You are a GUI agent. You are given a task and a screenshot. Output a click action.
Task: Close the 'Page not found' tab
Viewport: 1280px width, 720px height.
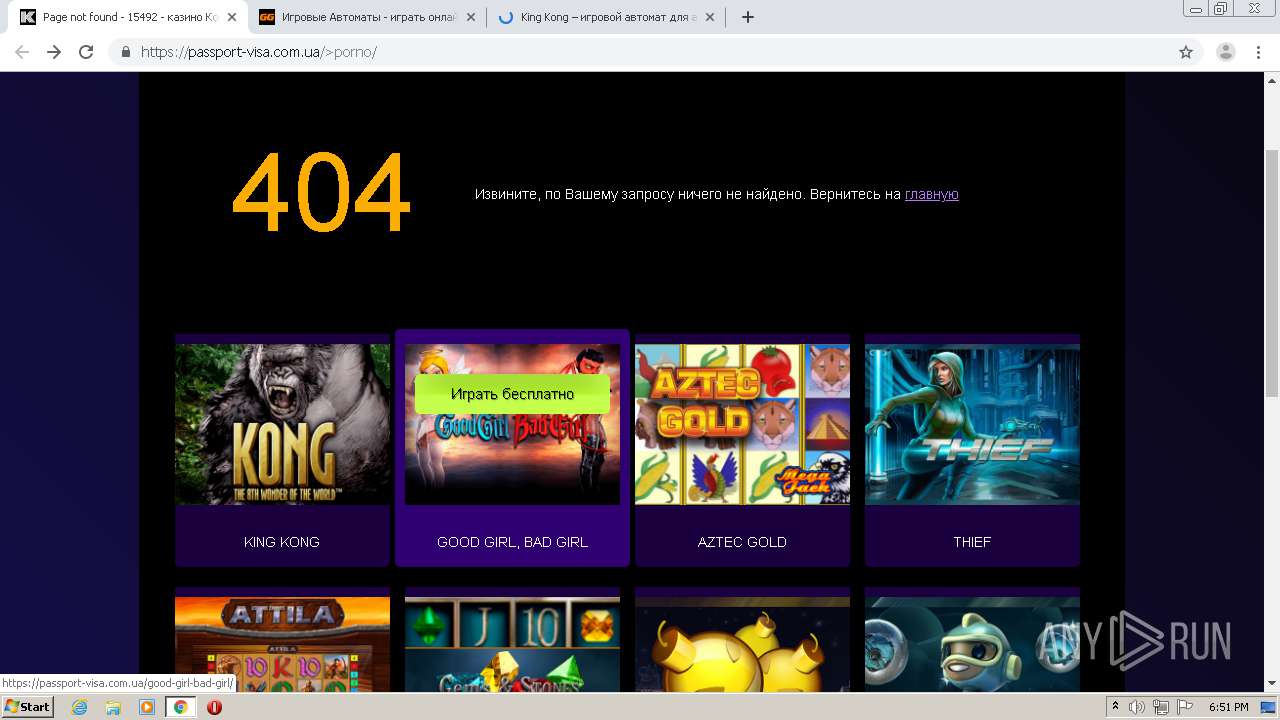232,17
